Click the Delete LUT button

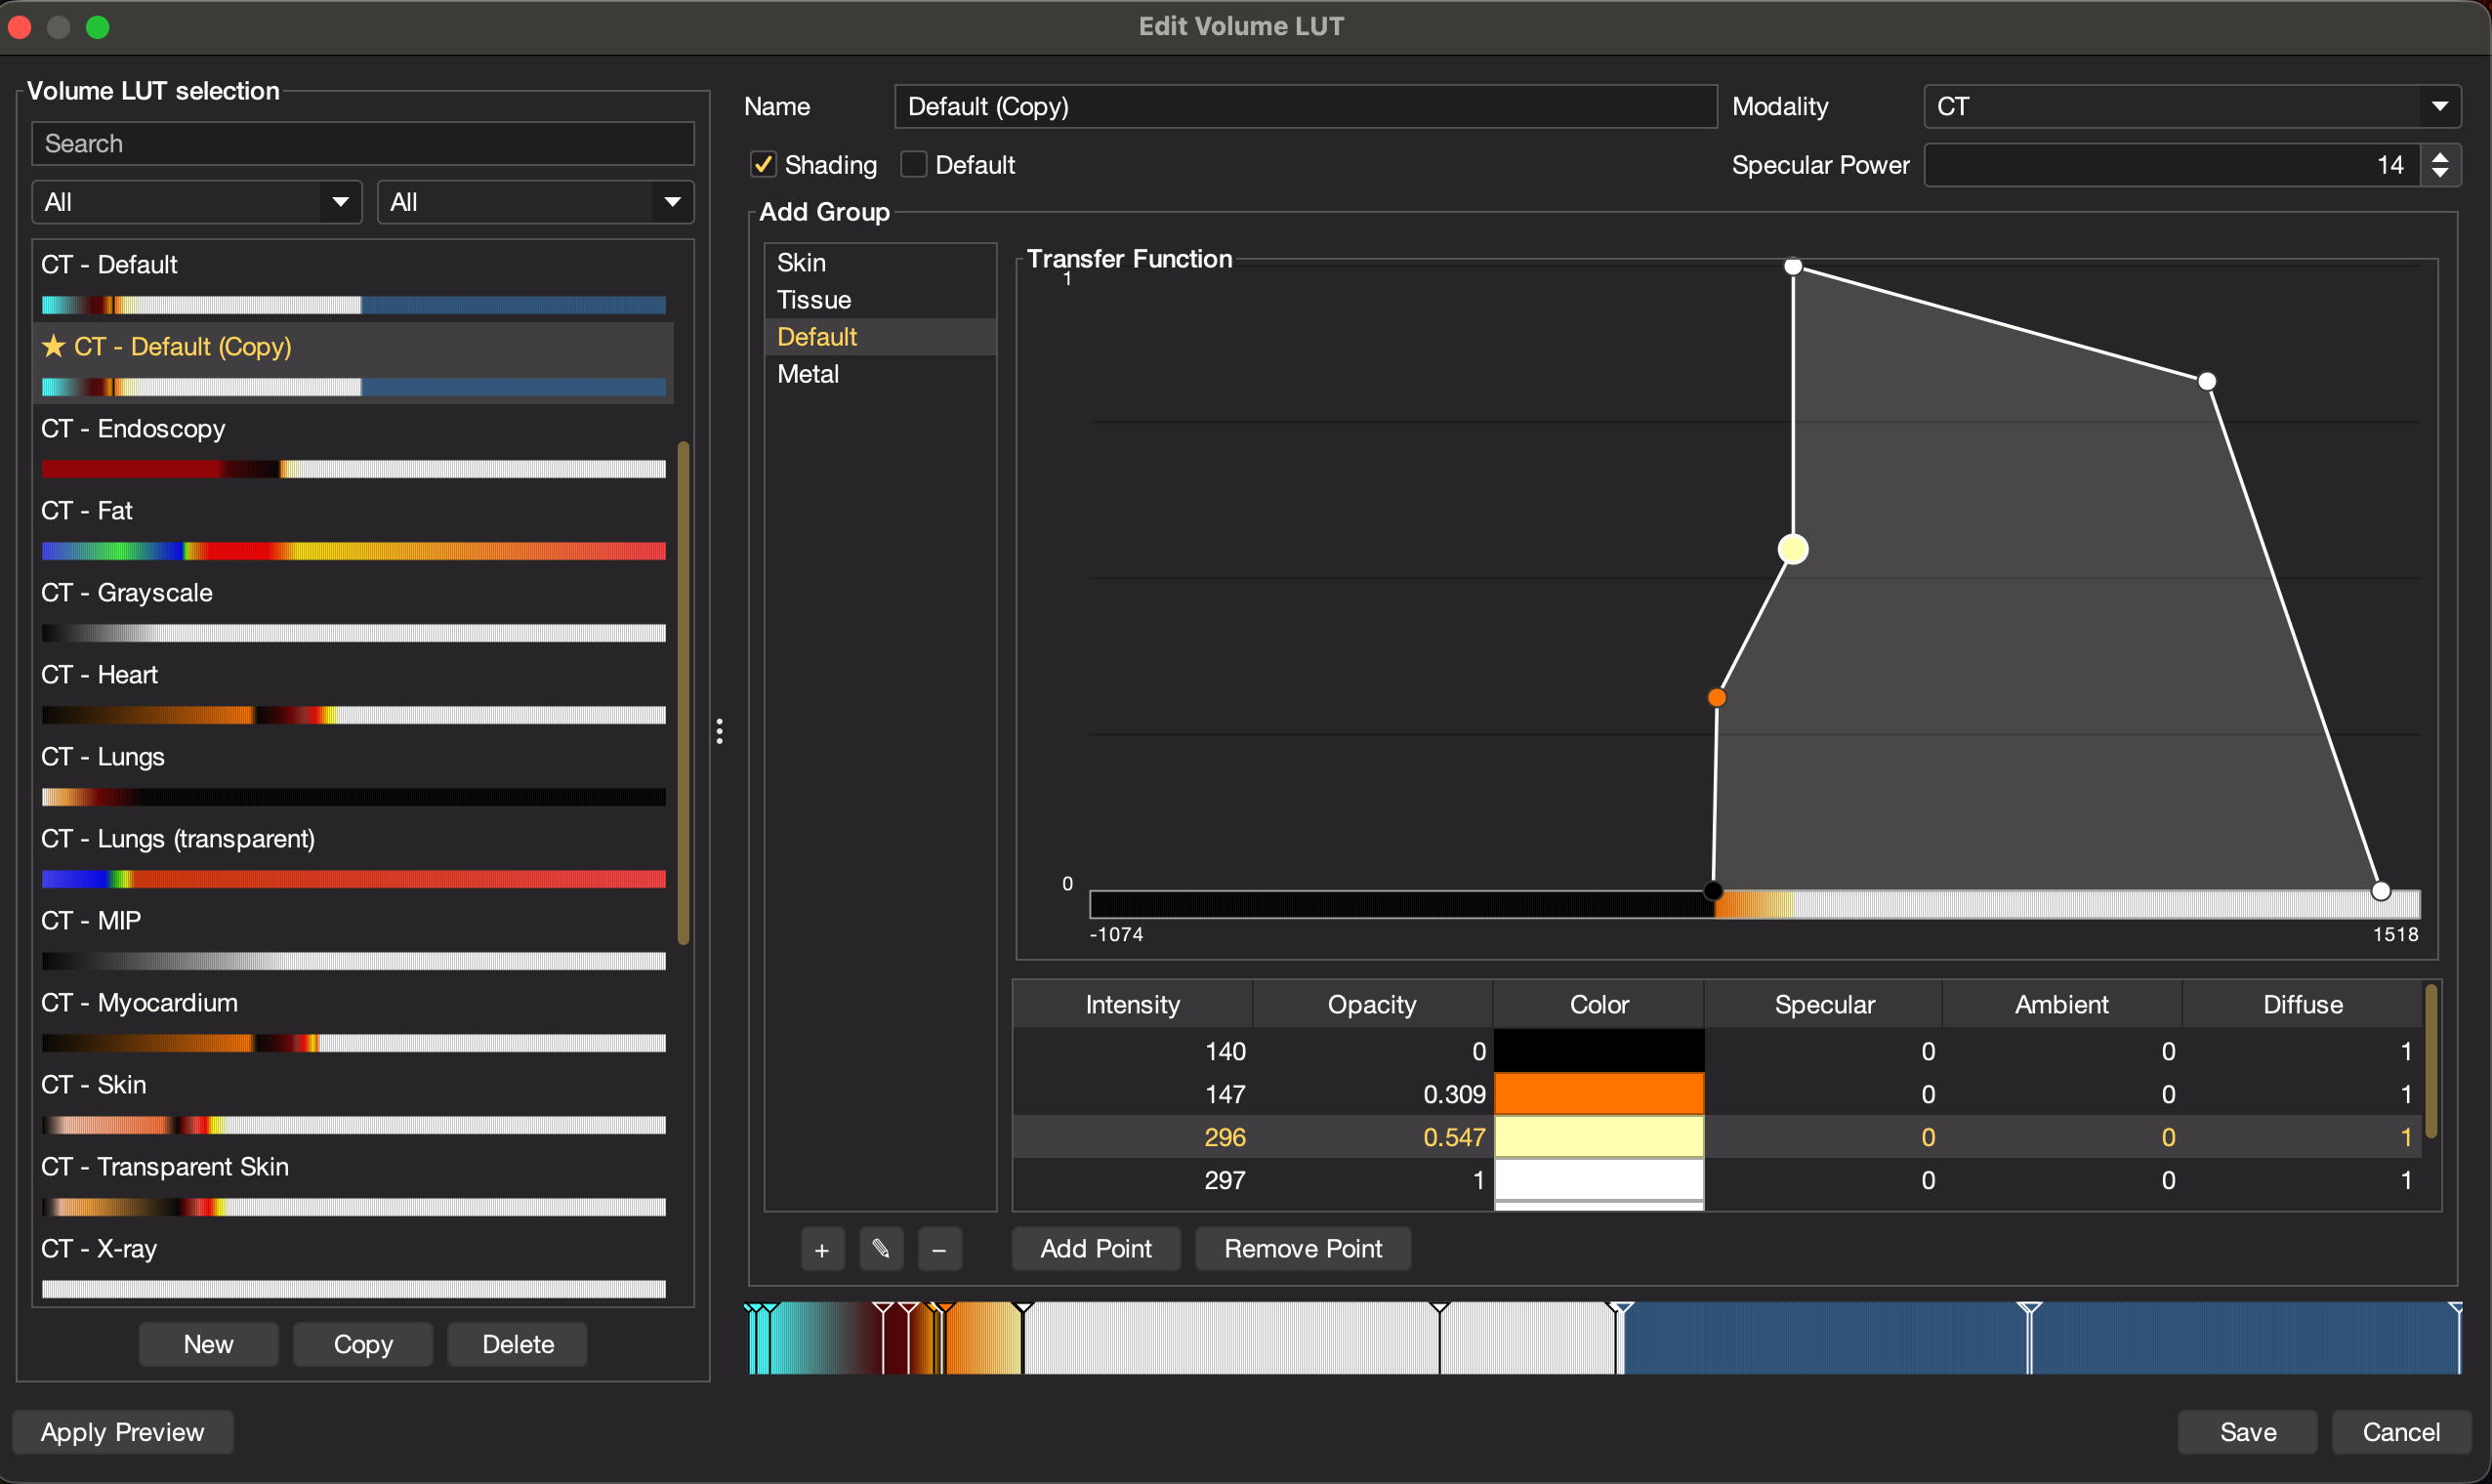click(518, 1344)
